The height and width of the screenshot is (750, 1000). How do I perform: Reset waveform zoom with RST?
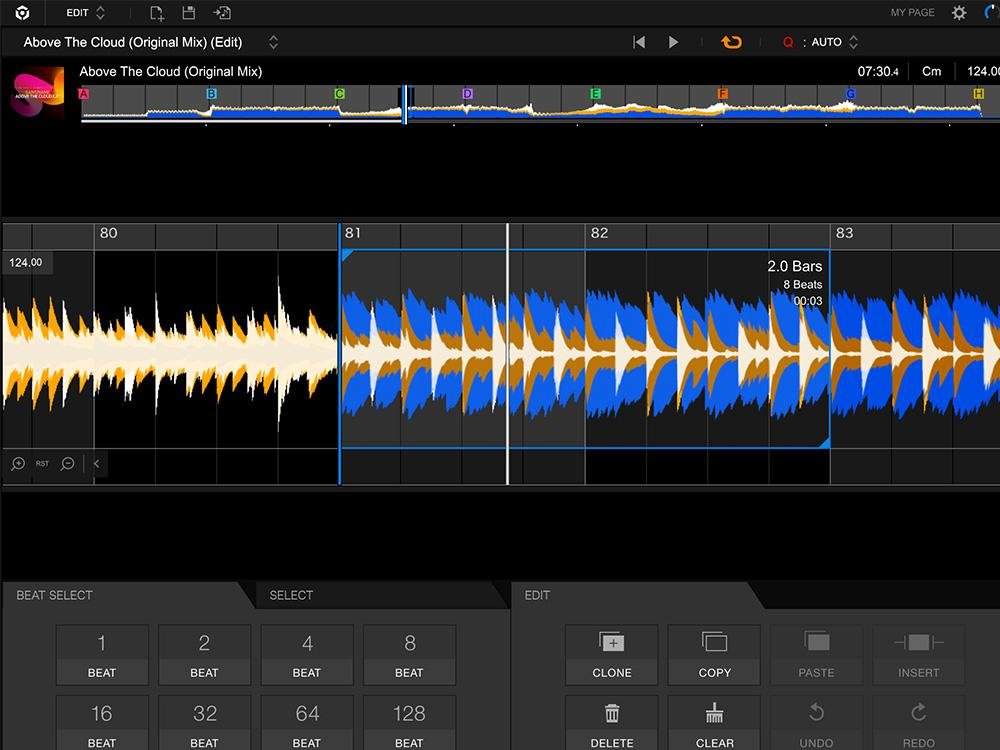coord(43,464)
